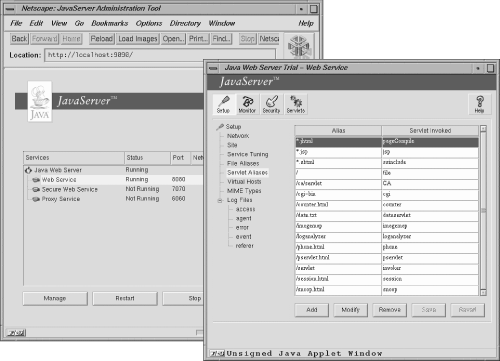Select the Java Web Server row
Screen dimensions: 500x361
coord(113,170)
